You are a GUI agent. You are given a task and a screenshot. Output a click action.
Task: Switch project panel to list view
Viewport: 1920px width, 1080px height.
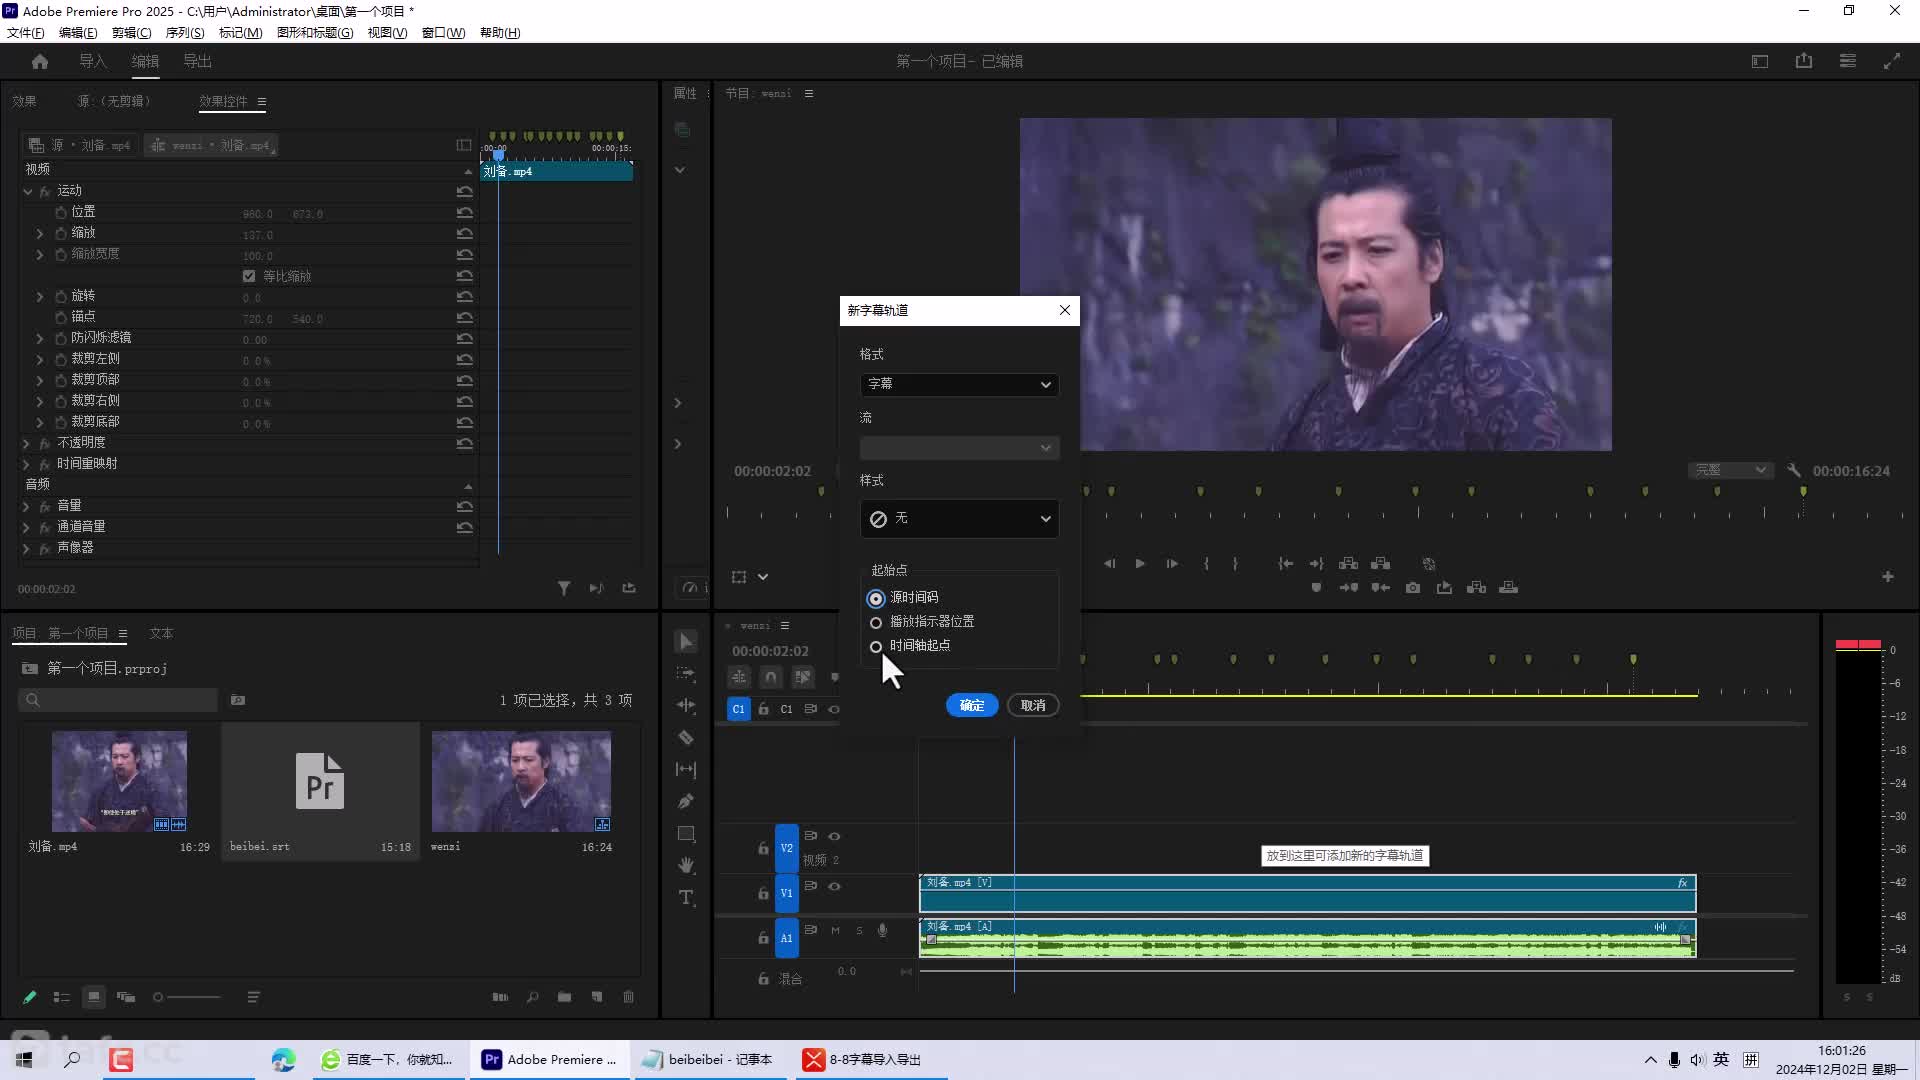[62, 997]
